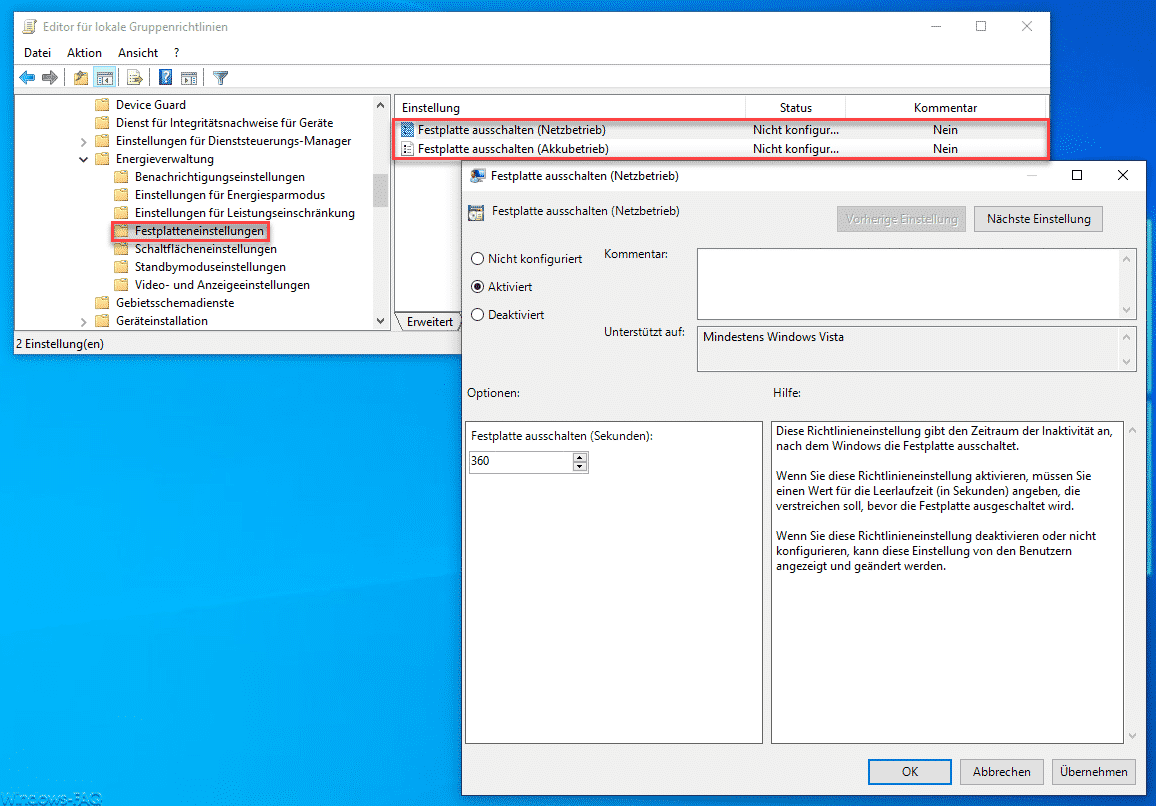Click the Abbrechen button
The width and height of the screenshot is (1156, 806).
[1001, 771]
